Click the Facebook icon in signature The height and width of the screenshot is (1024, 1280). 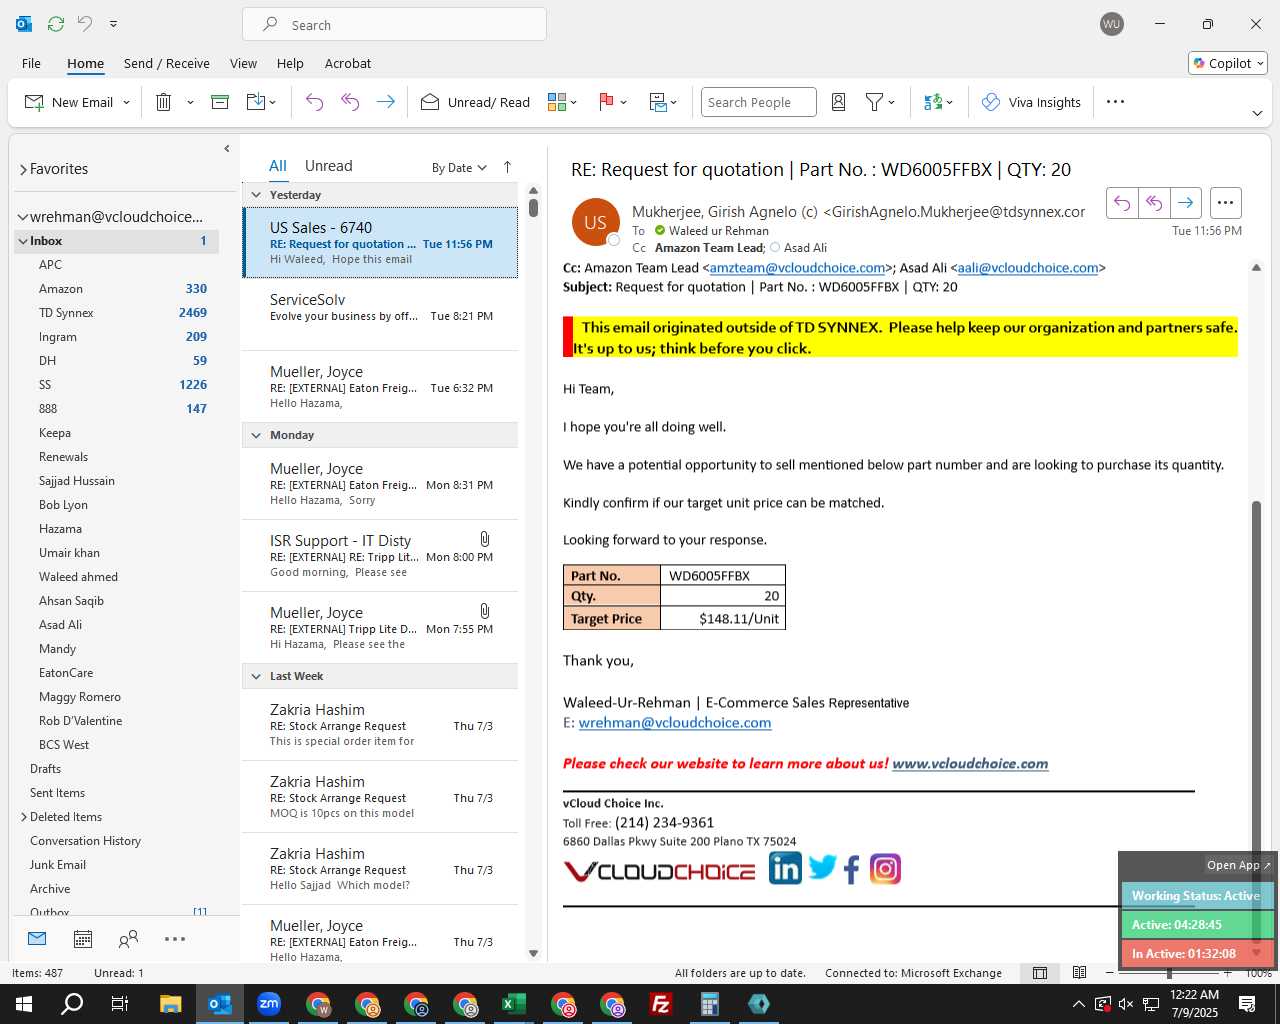click(x=852, y=869)
